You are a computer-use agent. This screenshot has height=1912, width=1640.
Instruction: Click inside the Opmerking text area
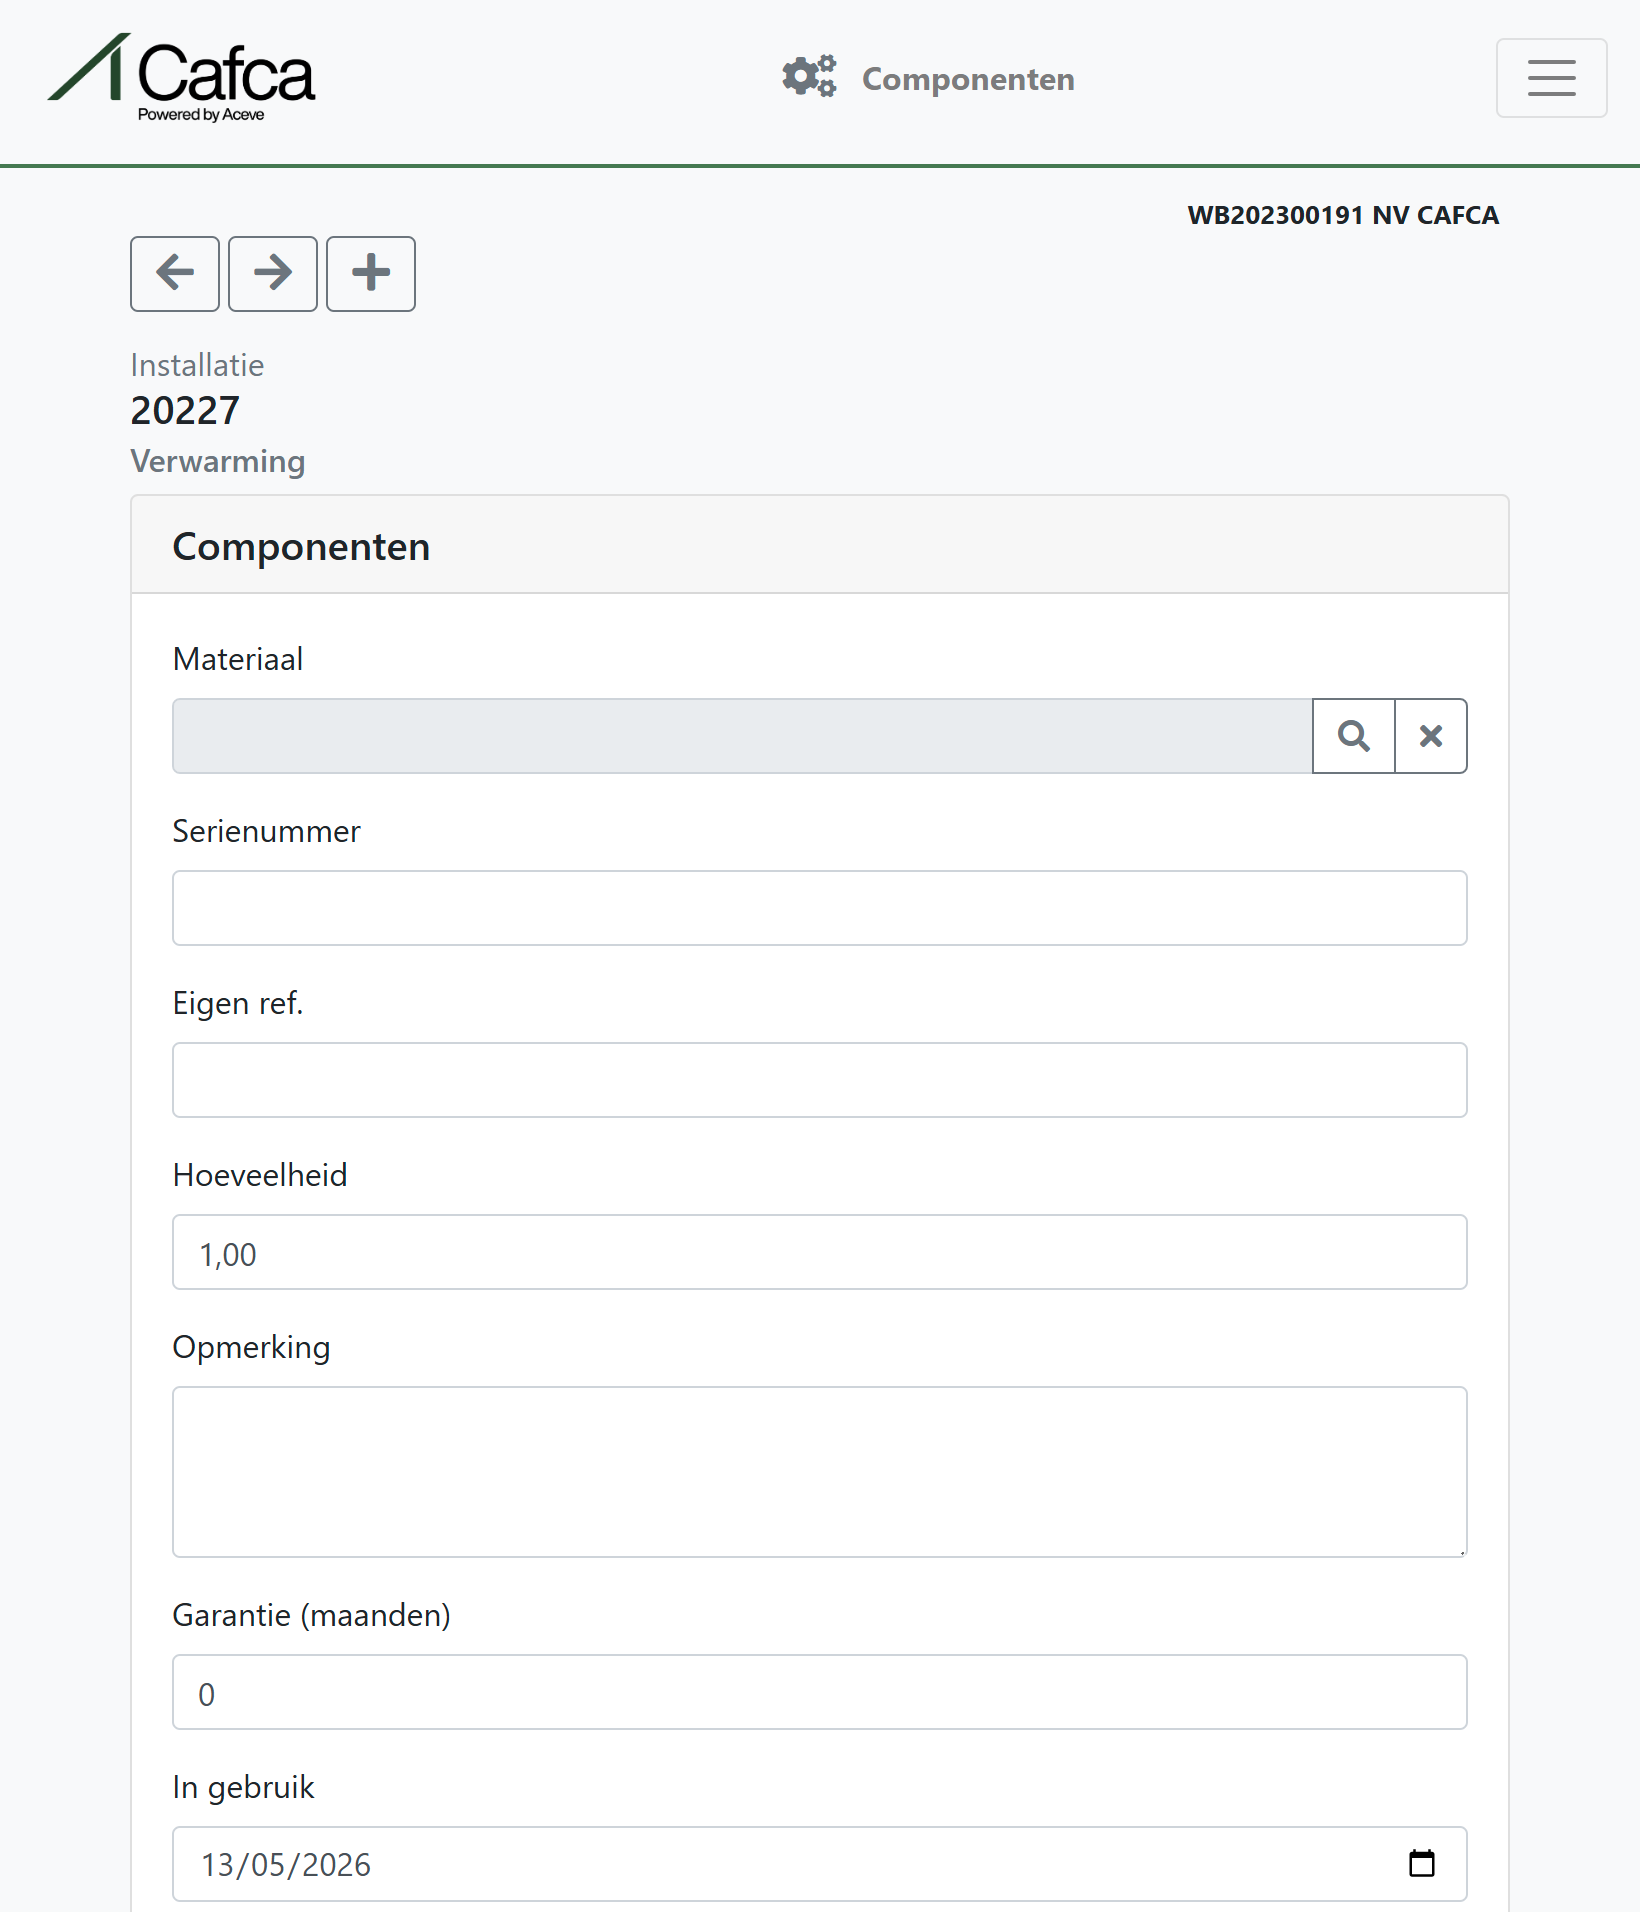click(x=820, y=1472)
